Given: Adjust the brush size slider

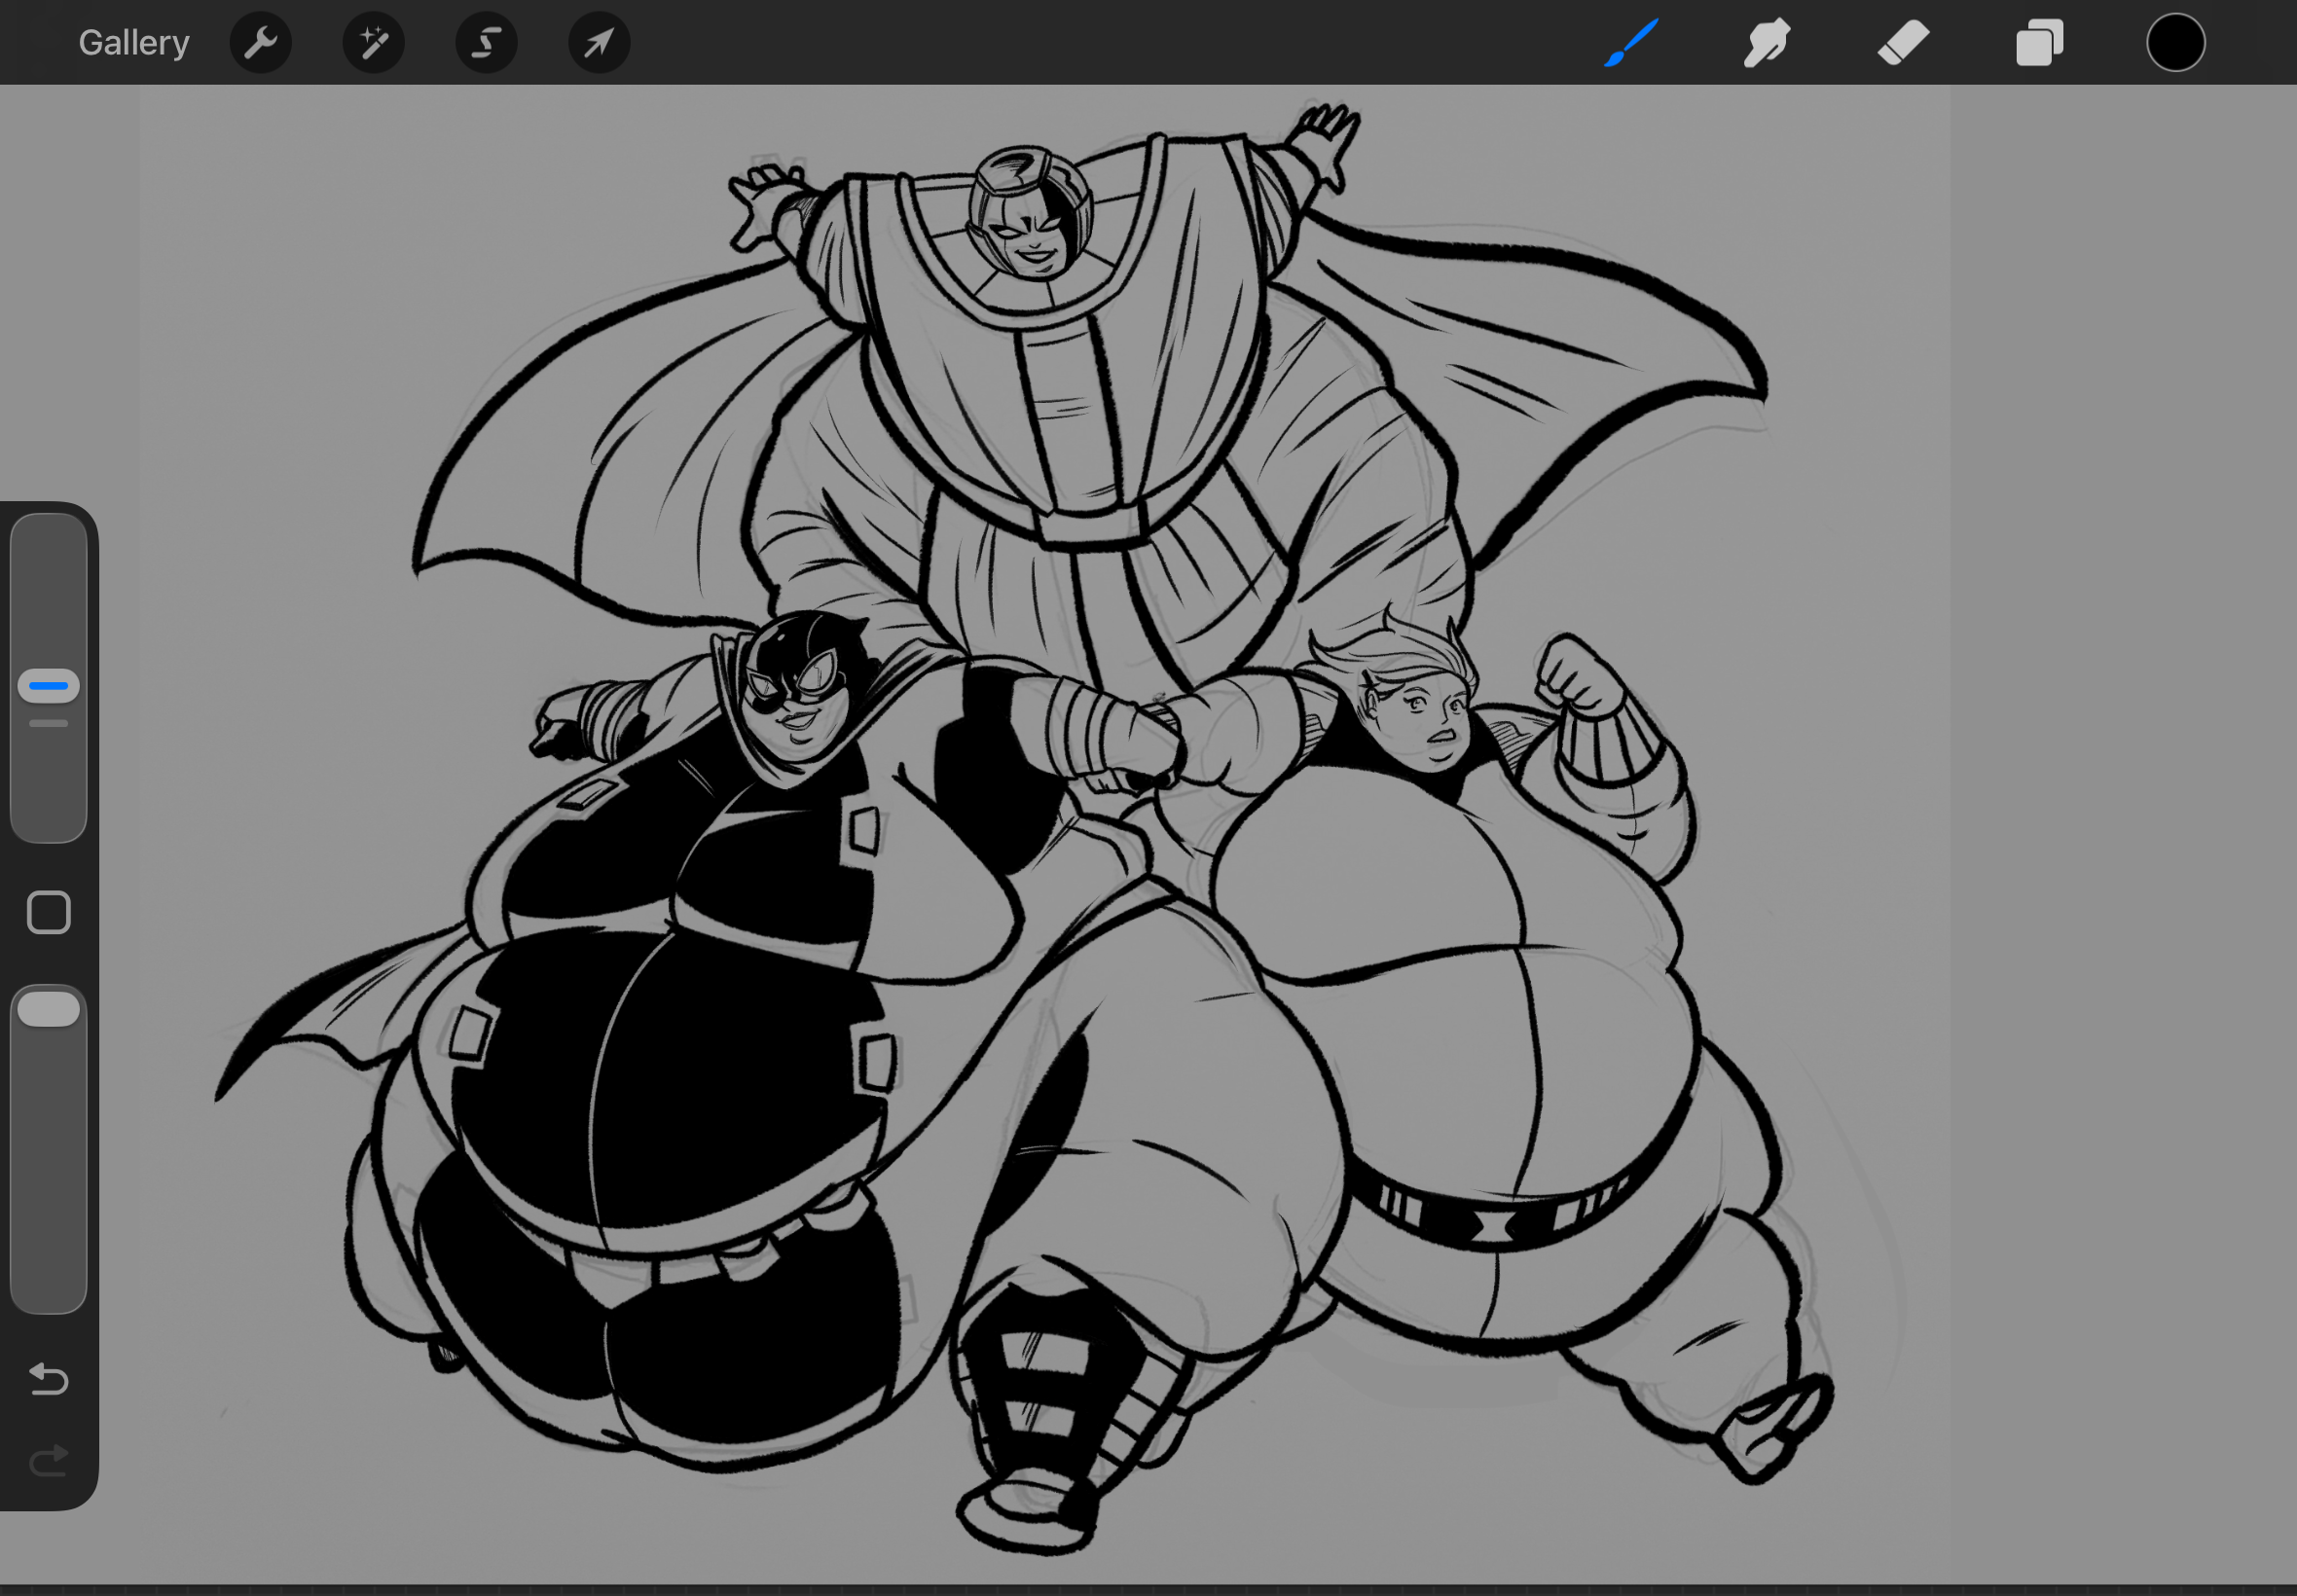Looking at the screenshot, I should coord(49,678).
